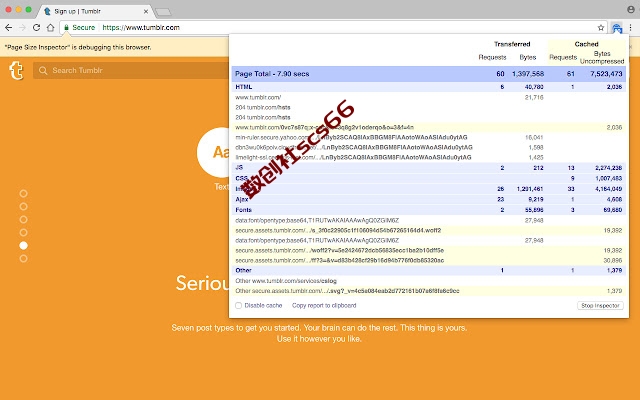This screenshot has height=400, width=640.
Task: Enable the Disable cache checkbox
Action: pyautogui.click(x=239, y=305)
